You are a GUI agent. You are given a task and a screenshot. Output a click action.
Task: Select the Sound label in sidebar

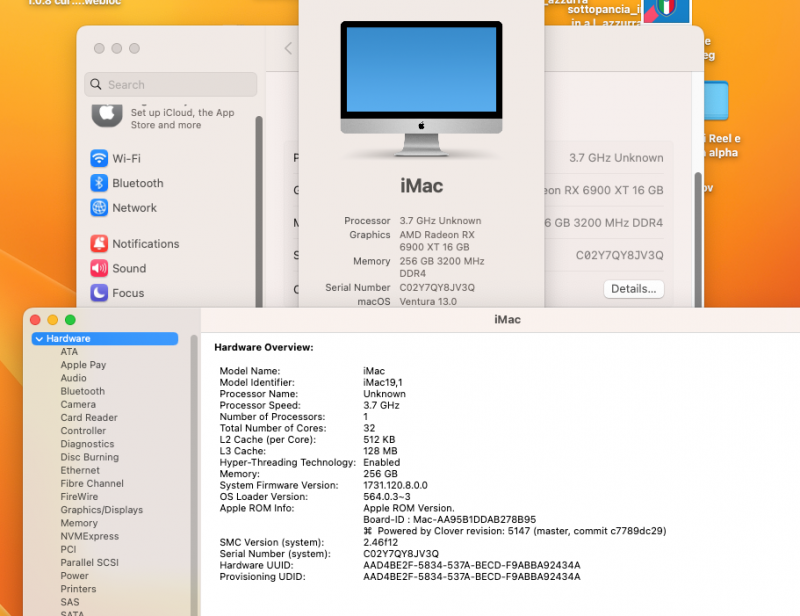pos(129,268)
